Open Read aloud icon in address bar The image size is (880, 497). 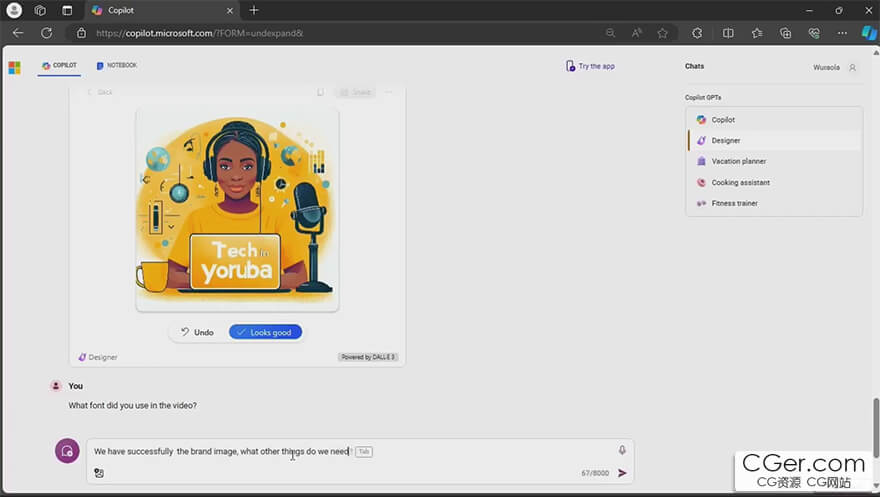click(636, 33)
